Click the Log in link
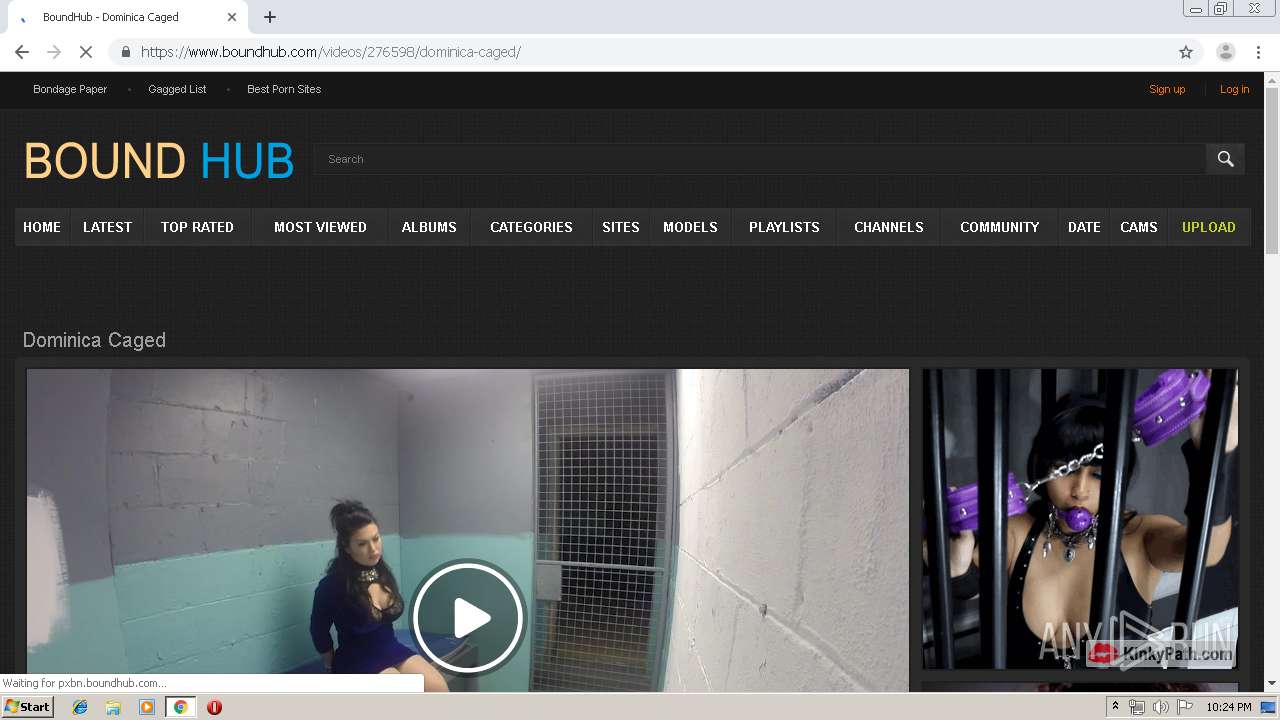 pyautogui.click(x=1234, y=89)
